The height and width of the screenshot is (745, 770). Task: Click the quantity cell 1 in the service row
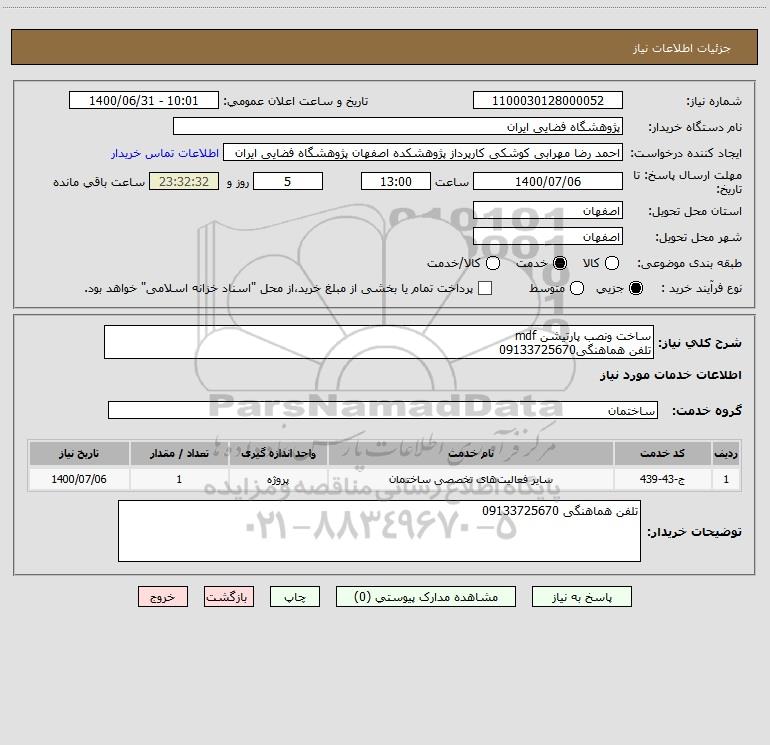coord(179,479)
